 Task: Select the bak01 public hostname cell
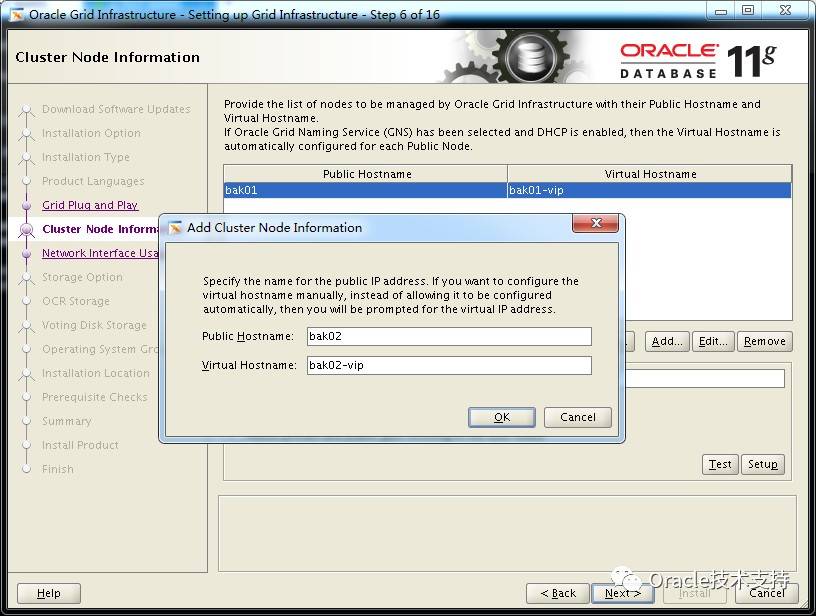click(x=365, y=190)
